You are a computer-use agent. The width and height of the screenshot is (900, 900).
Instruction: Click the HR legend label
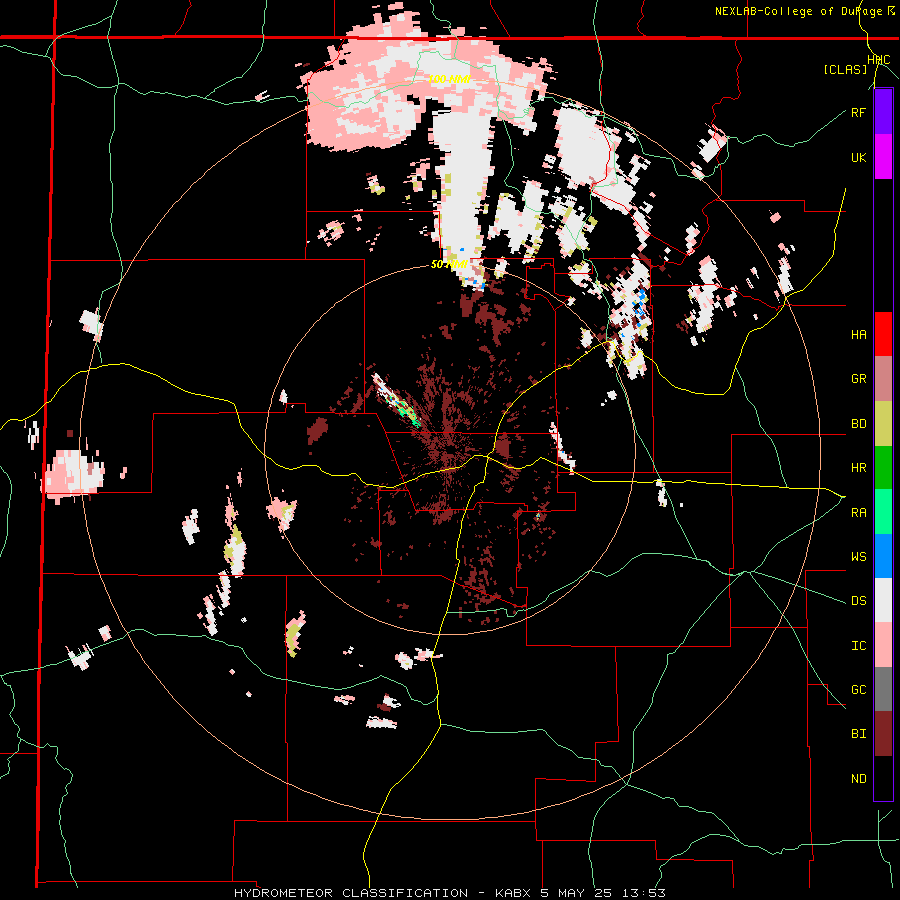click(858, 468)
